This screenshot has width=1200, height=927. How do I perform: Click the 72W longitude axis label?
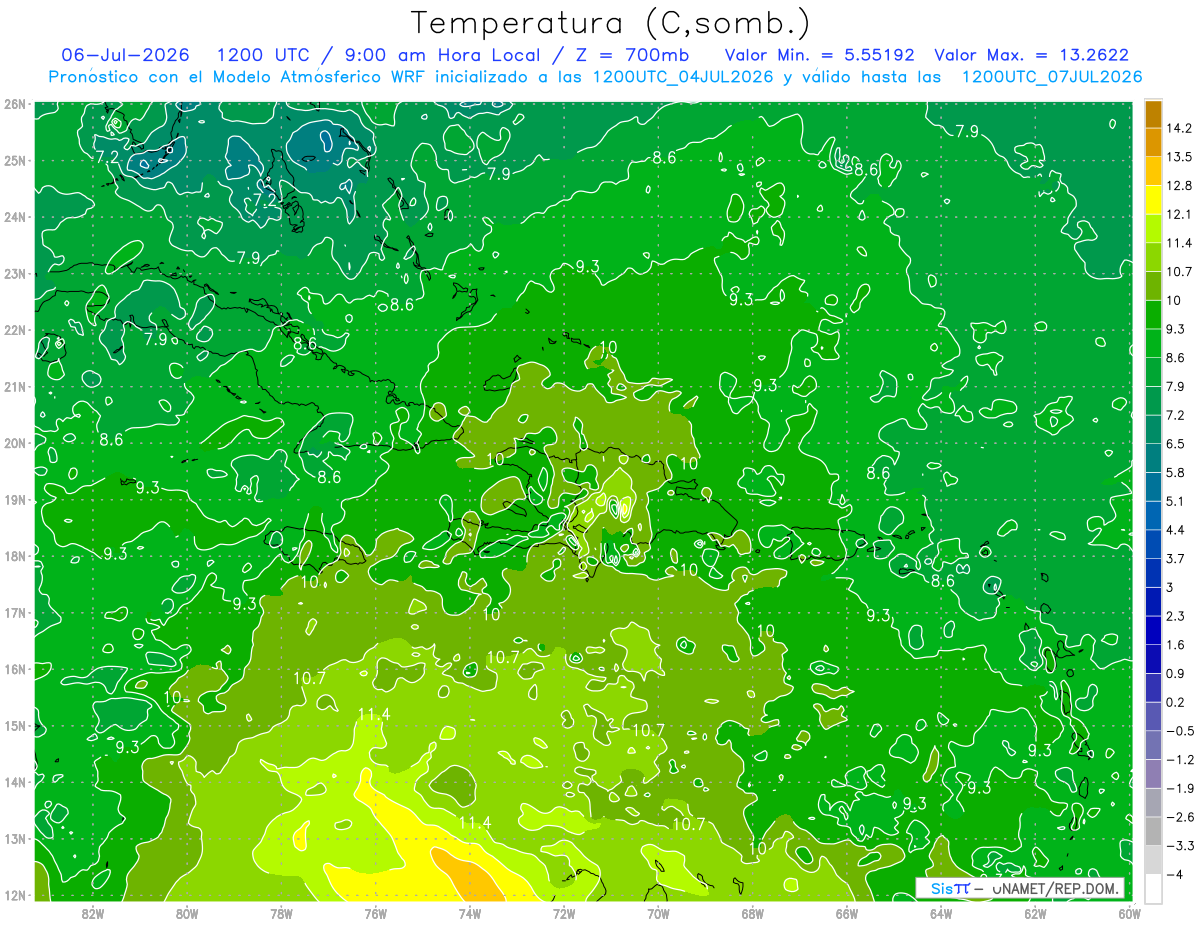pyautogui.click(x=564, y=913)
